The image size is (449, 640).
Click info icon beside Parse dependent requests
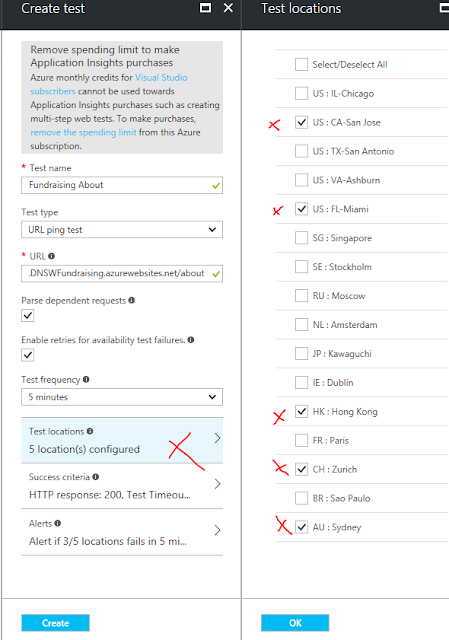[x=131, y=300]
